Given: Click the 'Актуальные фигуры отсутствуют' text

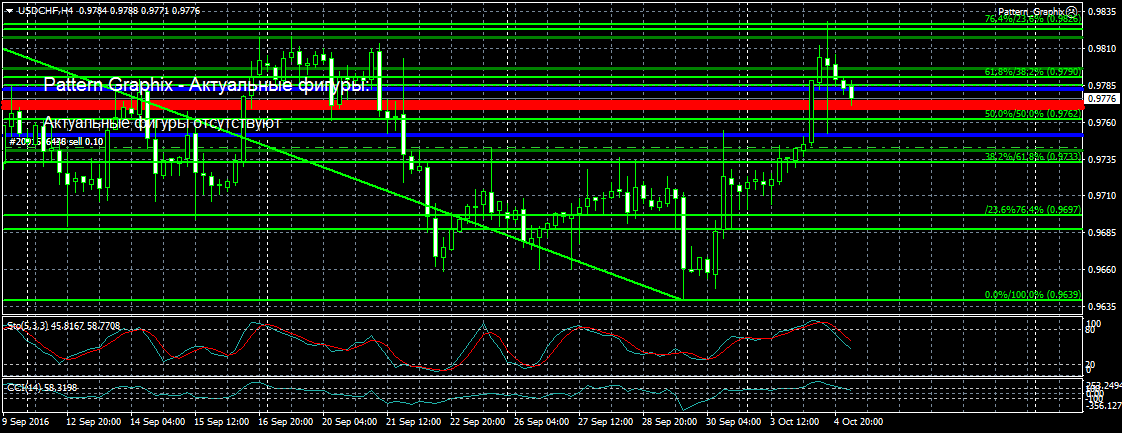Looking at the screenshot, I should [162, 123].
